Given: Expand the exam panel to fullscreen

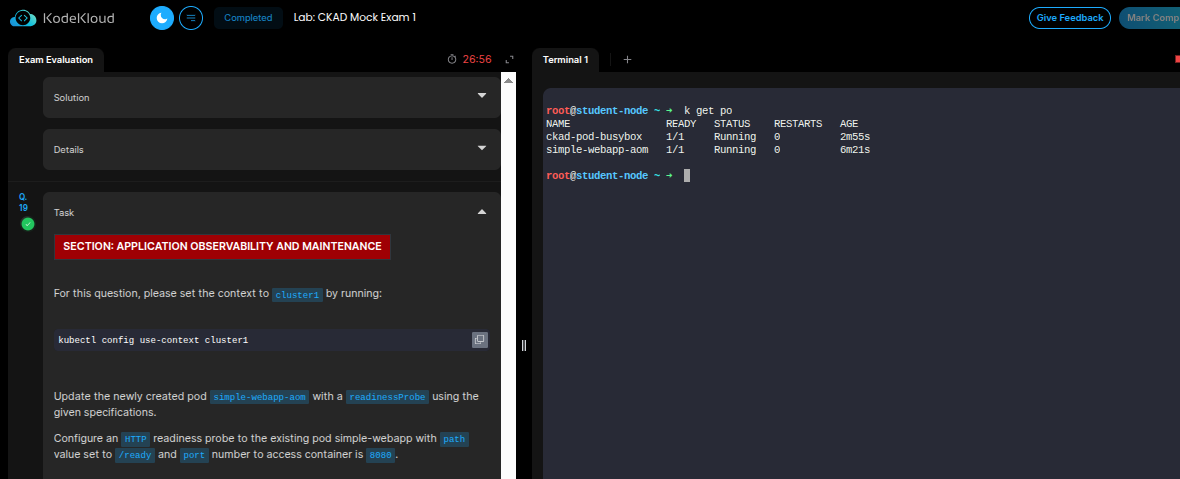Looking at the screenshot, I should (509, 60).
